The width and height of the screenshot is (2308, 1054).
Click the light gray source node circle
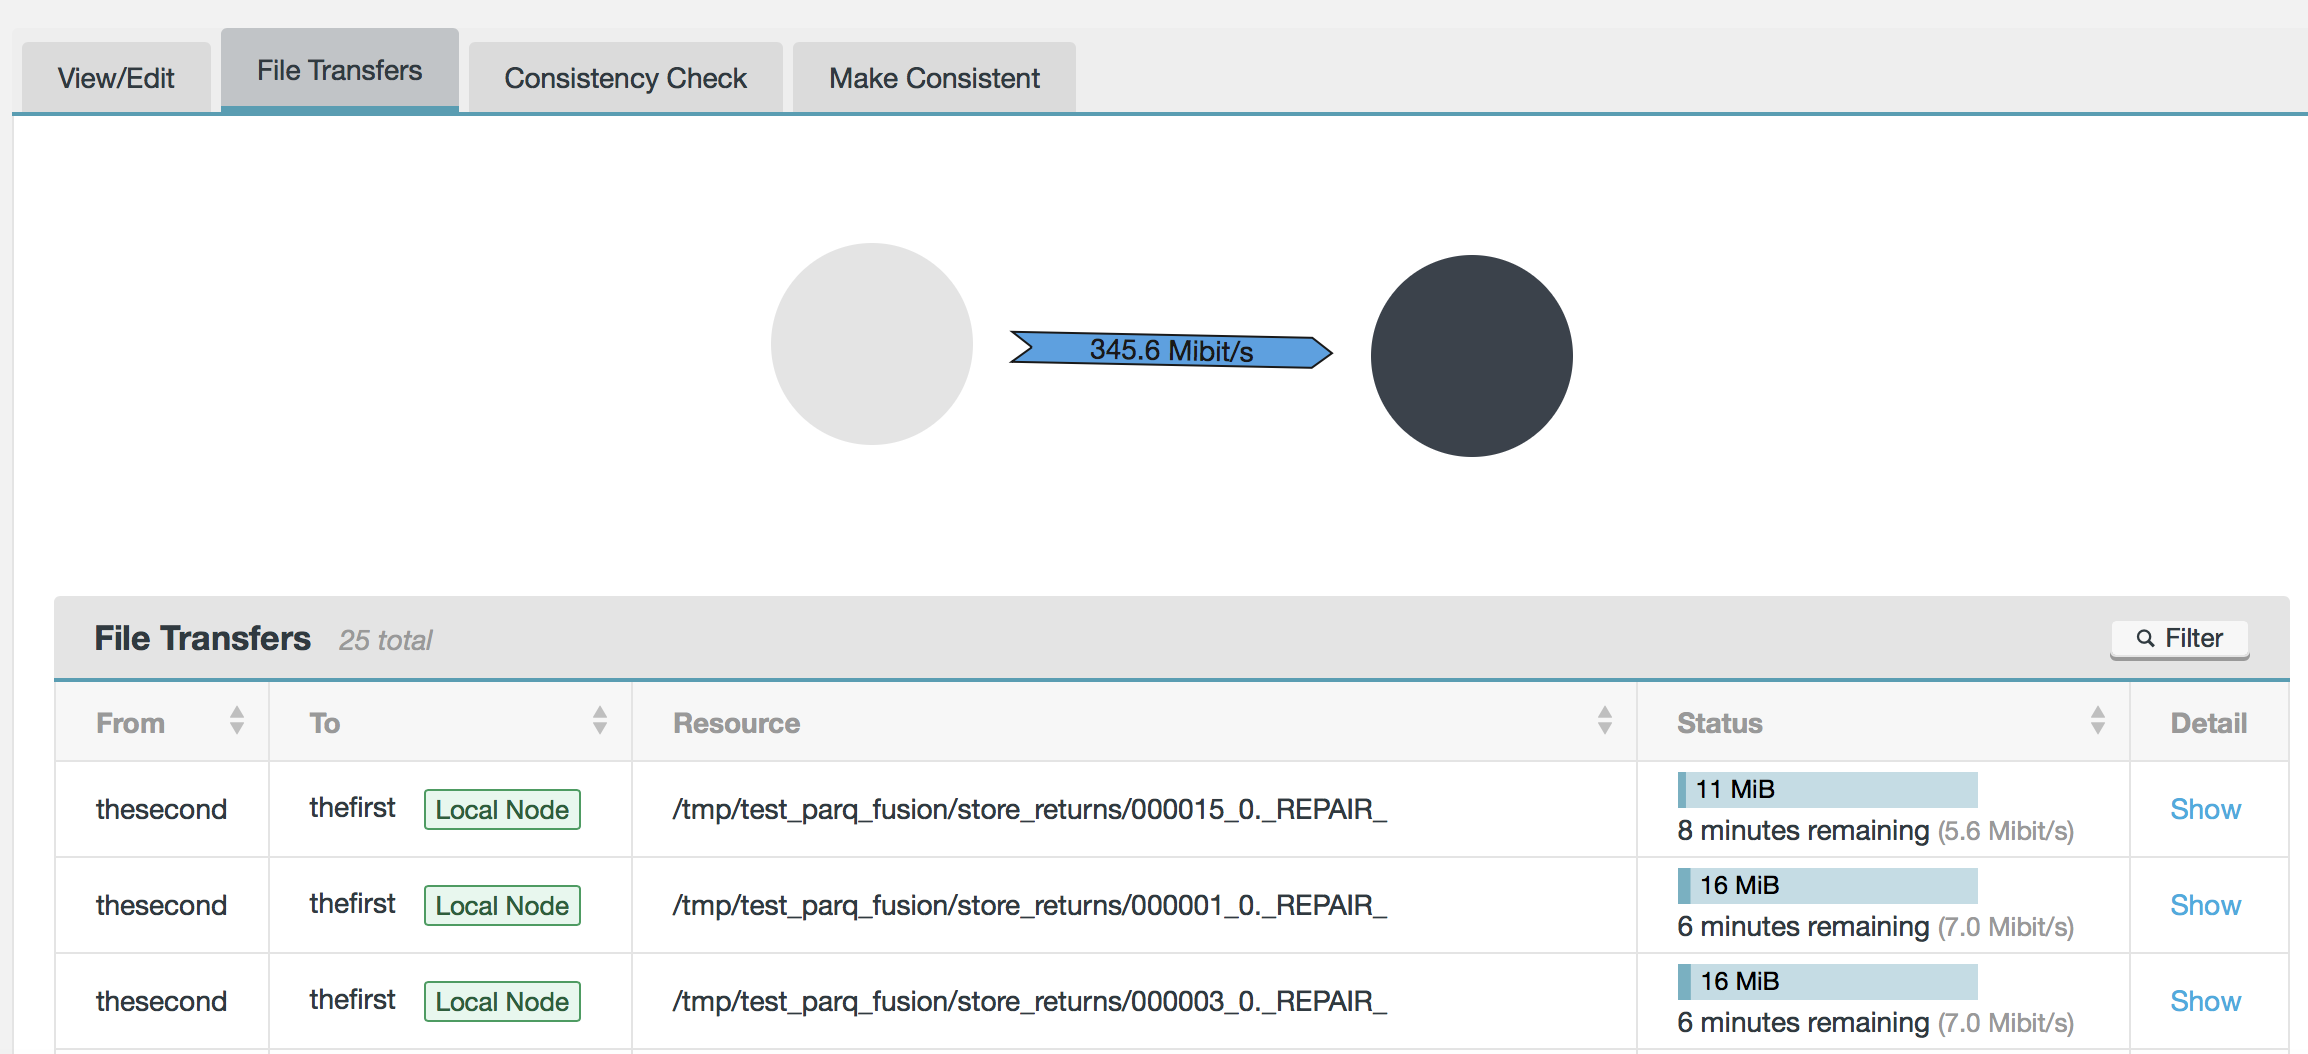tap(871, 344)
